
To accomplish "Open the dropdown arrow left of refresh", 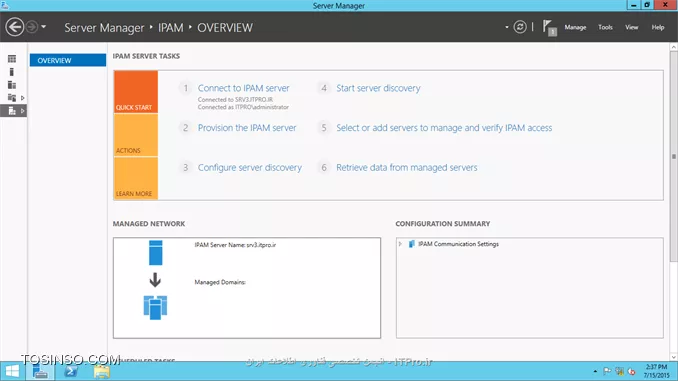I will [507, 27].
